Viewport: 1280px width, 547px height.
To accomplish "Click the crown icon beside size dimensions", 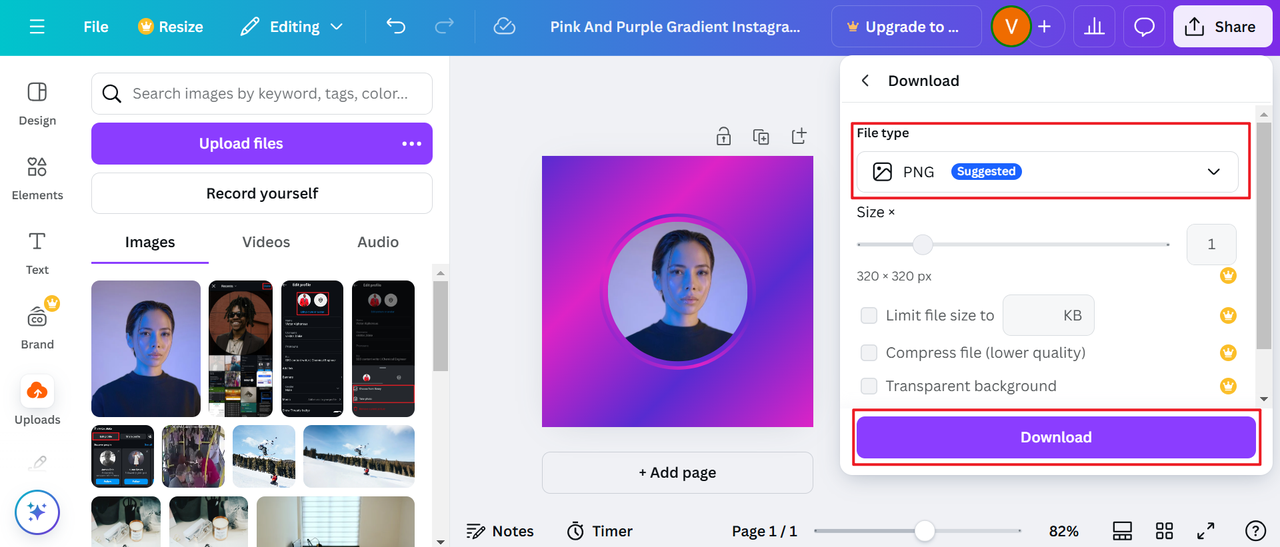I will point(1228,276).
